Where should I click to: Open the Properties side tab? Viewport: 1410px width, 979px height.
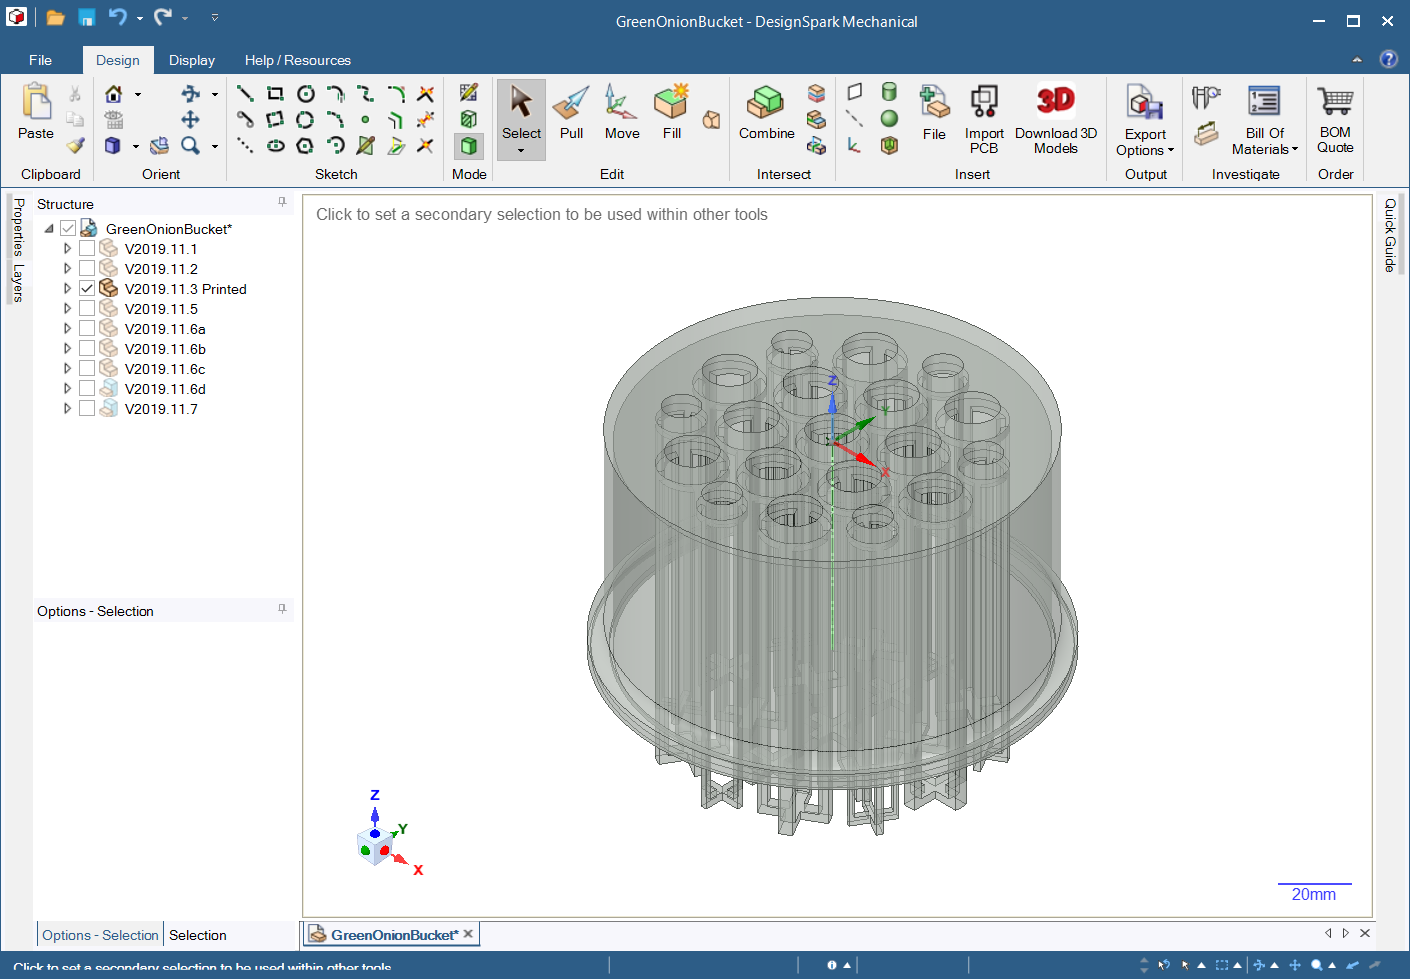coord(18,227)
